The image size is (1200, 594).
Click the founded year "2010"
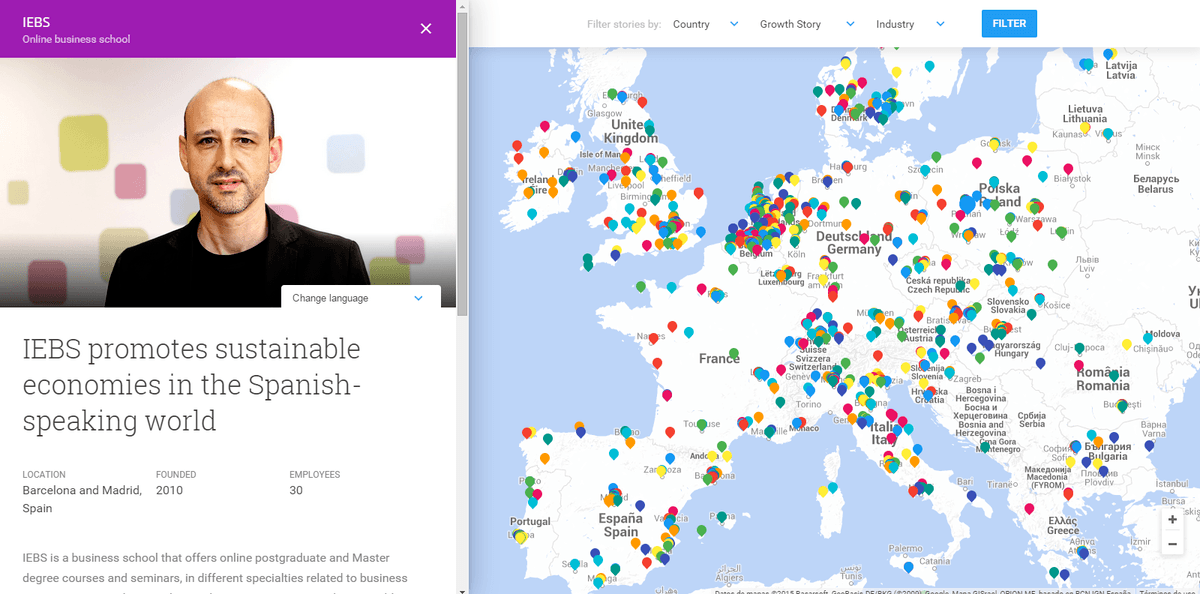click(x=169, y=490)
